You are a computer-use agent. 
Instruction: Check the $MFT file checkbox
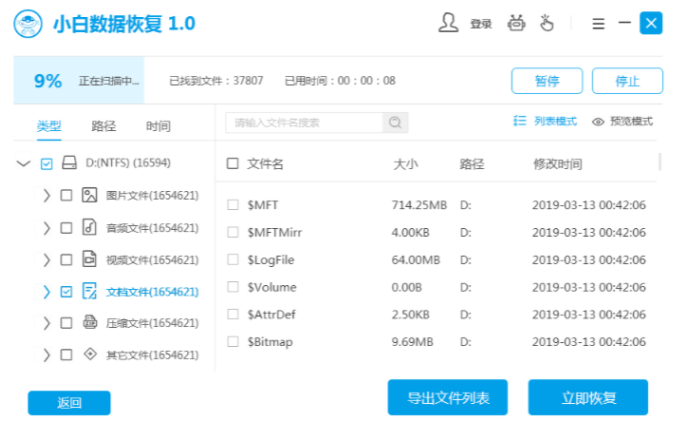(233, 205)
